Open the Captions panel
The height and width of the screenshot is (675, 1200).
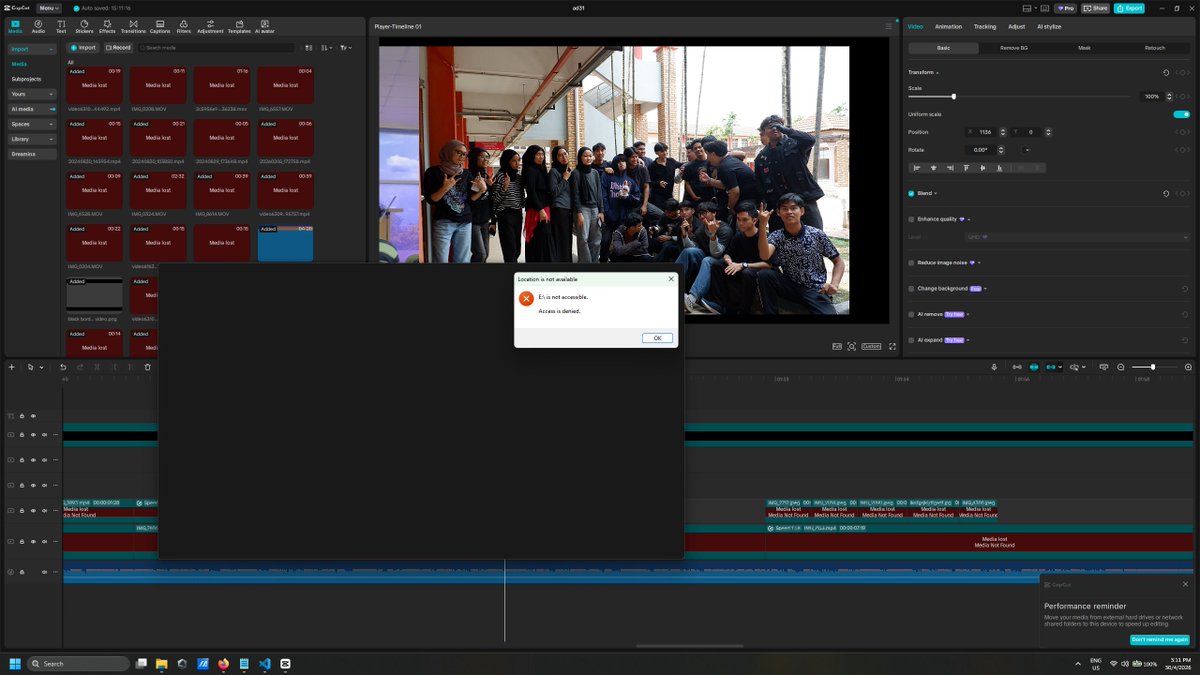tap(160, 26)
